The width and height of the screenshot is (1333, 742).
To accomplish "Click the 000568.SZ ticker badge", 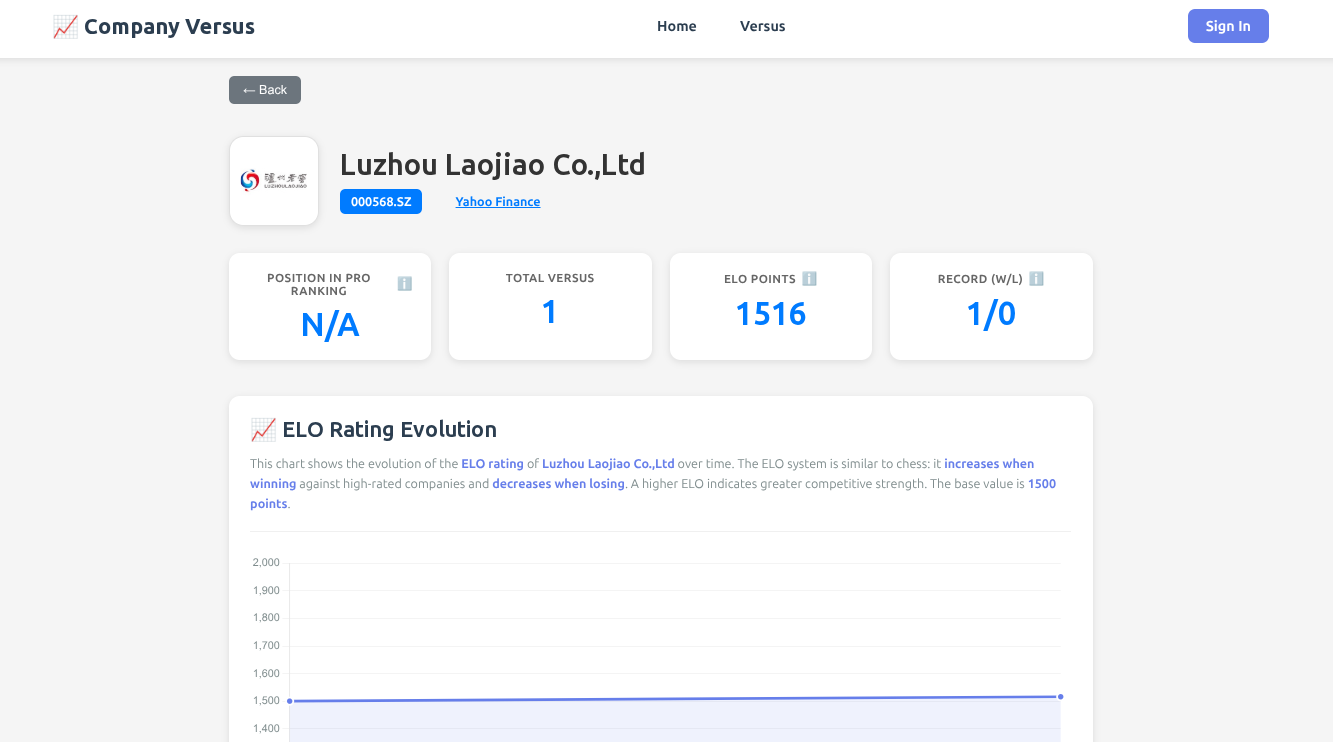I will click(x=381, y=202).
